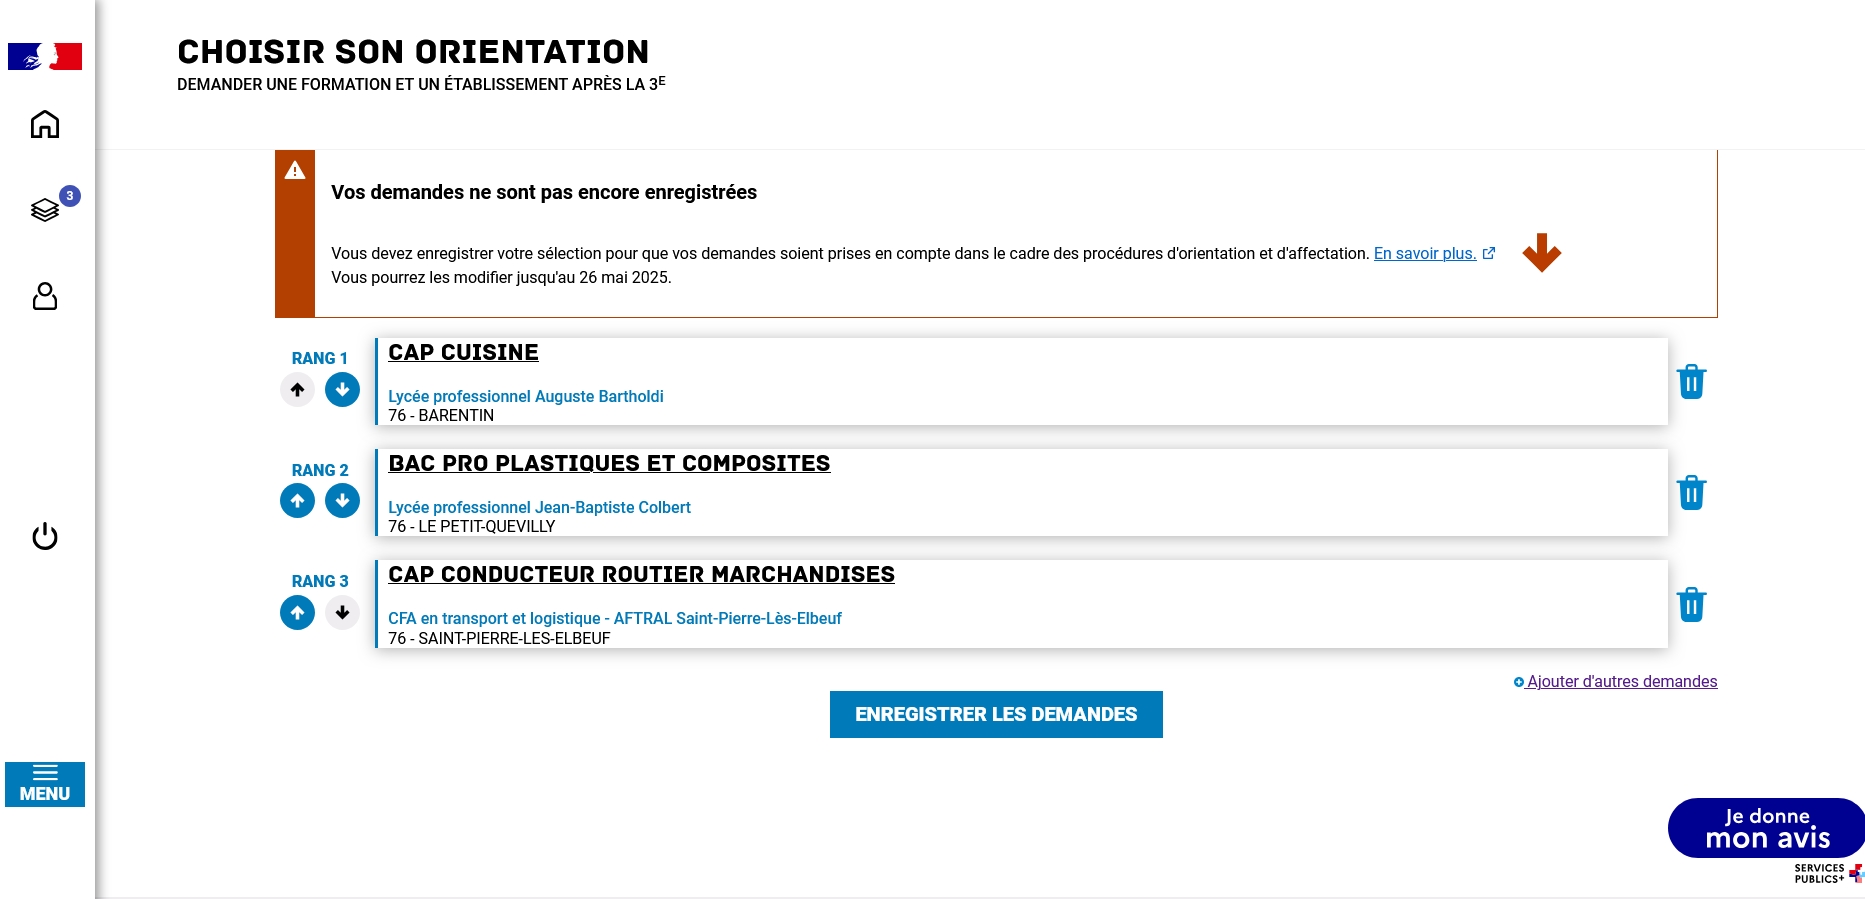Viewport: 1865px width, 899px height.
Task: Open the user profile icon
Action: coord(45,296)
